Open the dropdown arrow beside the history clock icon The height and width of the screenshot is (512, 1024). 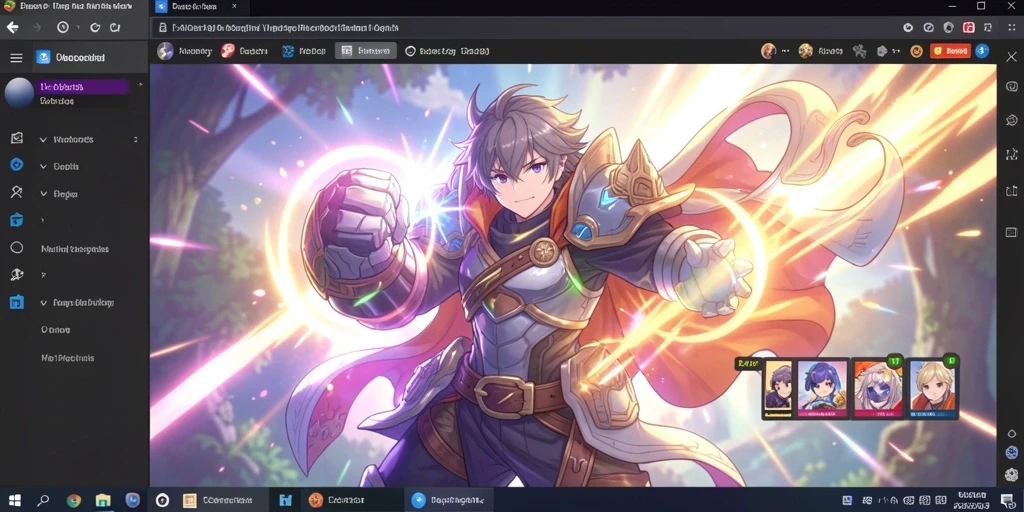tap(77, 27)
